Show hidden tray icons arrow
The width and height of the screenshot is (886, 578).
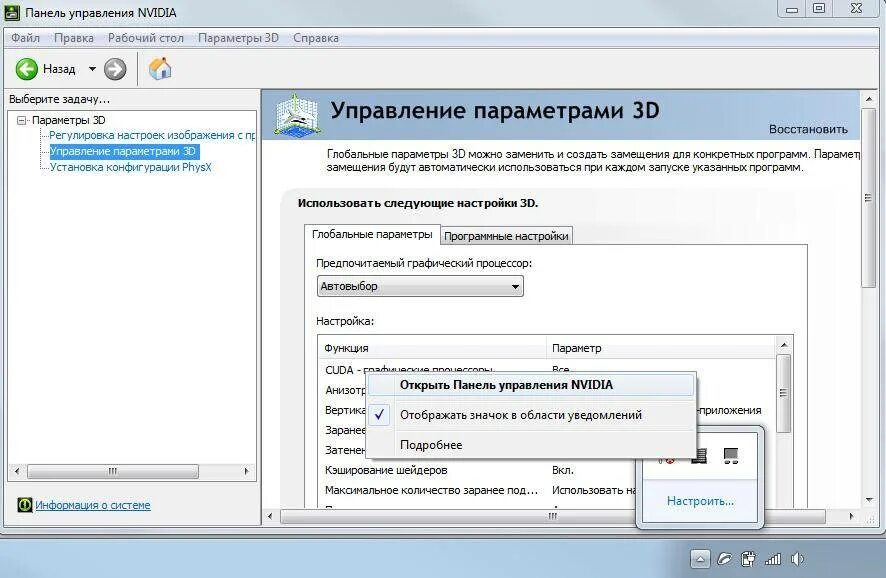coord(700,559)
